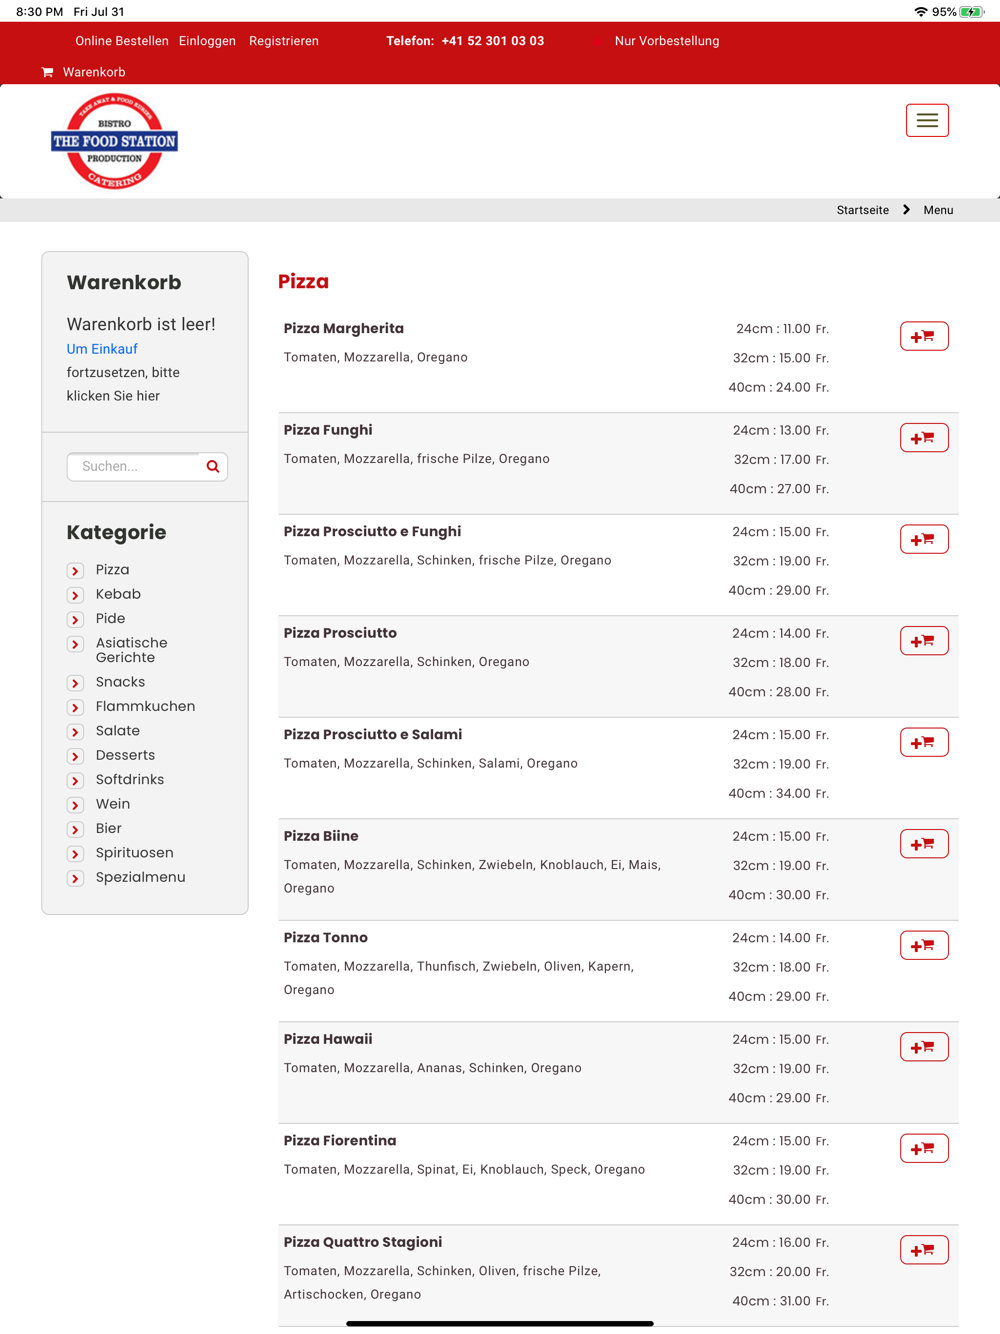Open the Softdrinks category
This screenshot has height=1334, width=1000.
coord(130,780)
